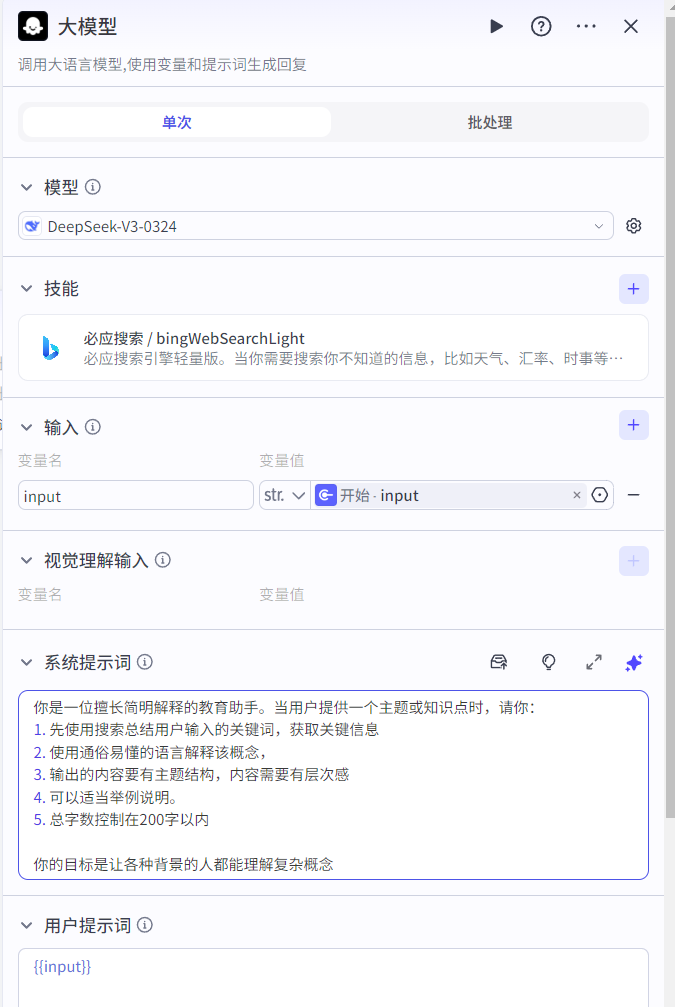Expand system prompt editor to fullscreen
The height and width of the screenshot is (1007, 675).
[594, 662]
